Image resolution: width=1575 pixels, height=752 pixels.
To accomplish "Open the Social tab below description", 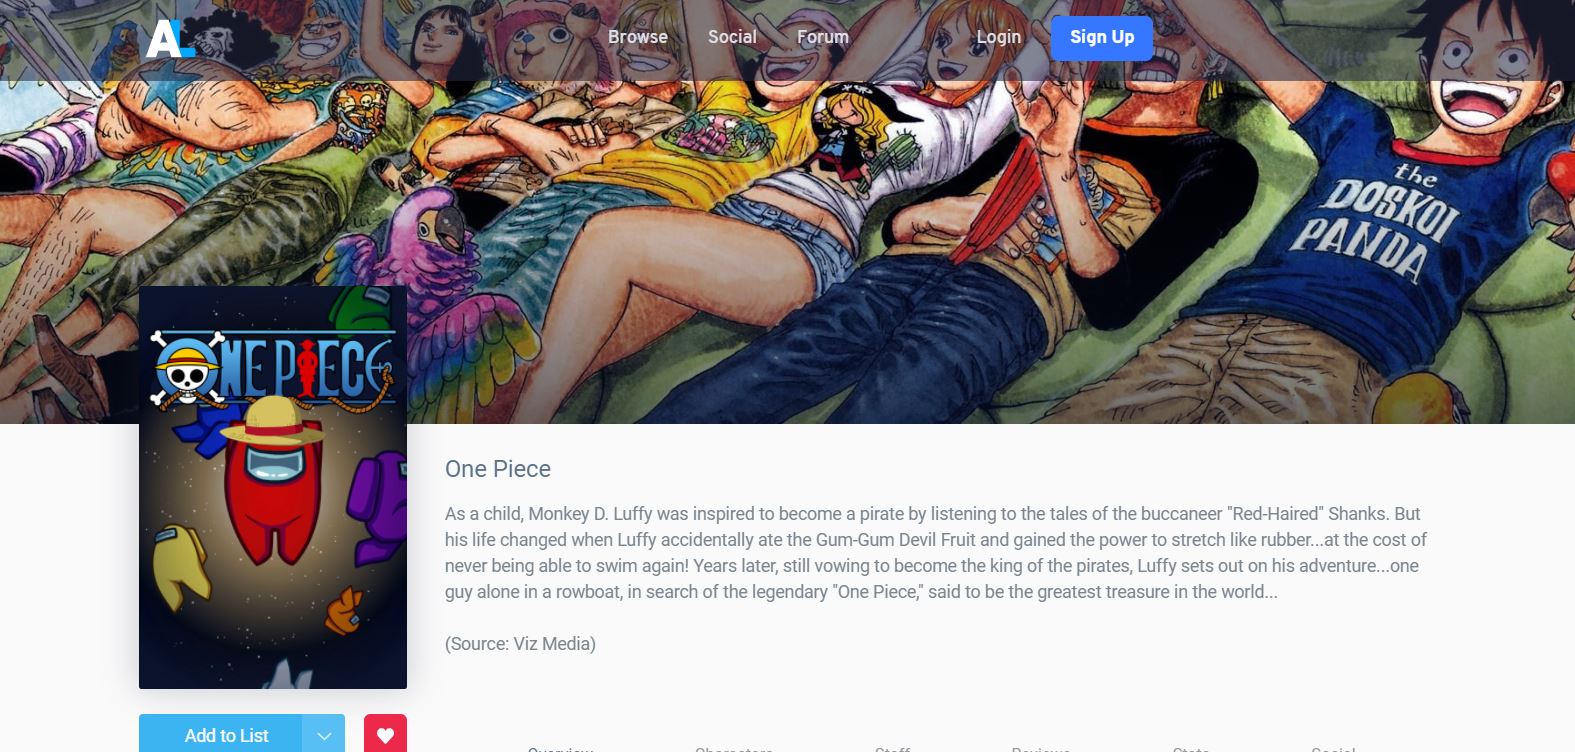I will pyautogui.click(x=1333, y=748).
